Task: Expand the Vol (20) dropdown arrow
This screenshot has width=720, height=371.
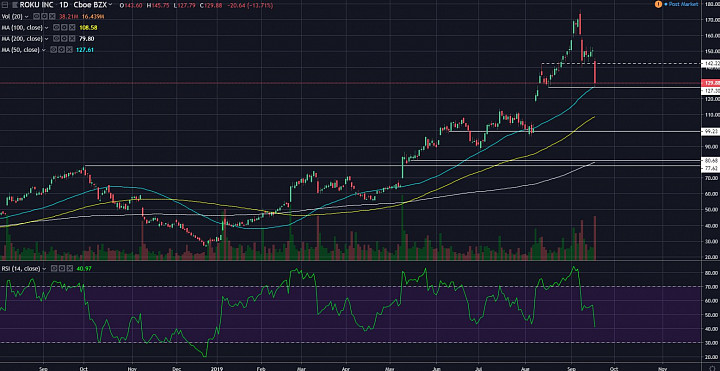Action: (x=27, y=17)
